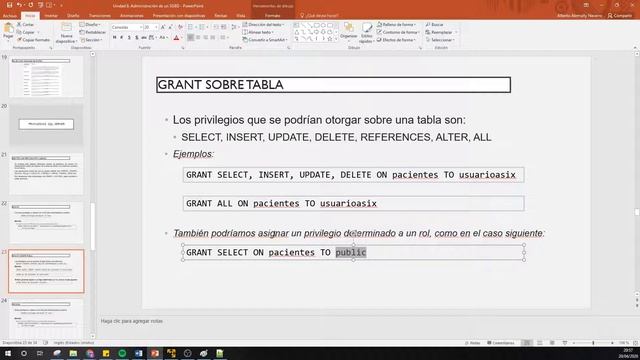Open Contorno de forma options
Viewport: 640px width, 360px height.
(x=398, y=32)
